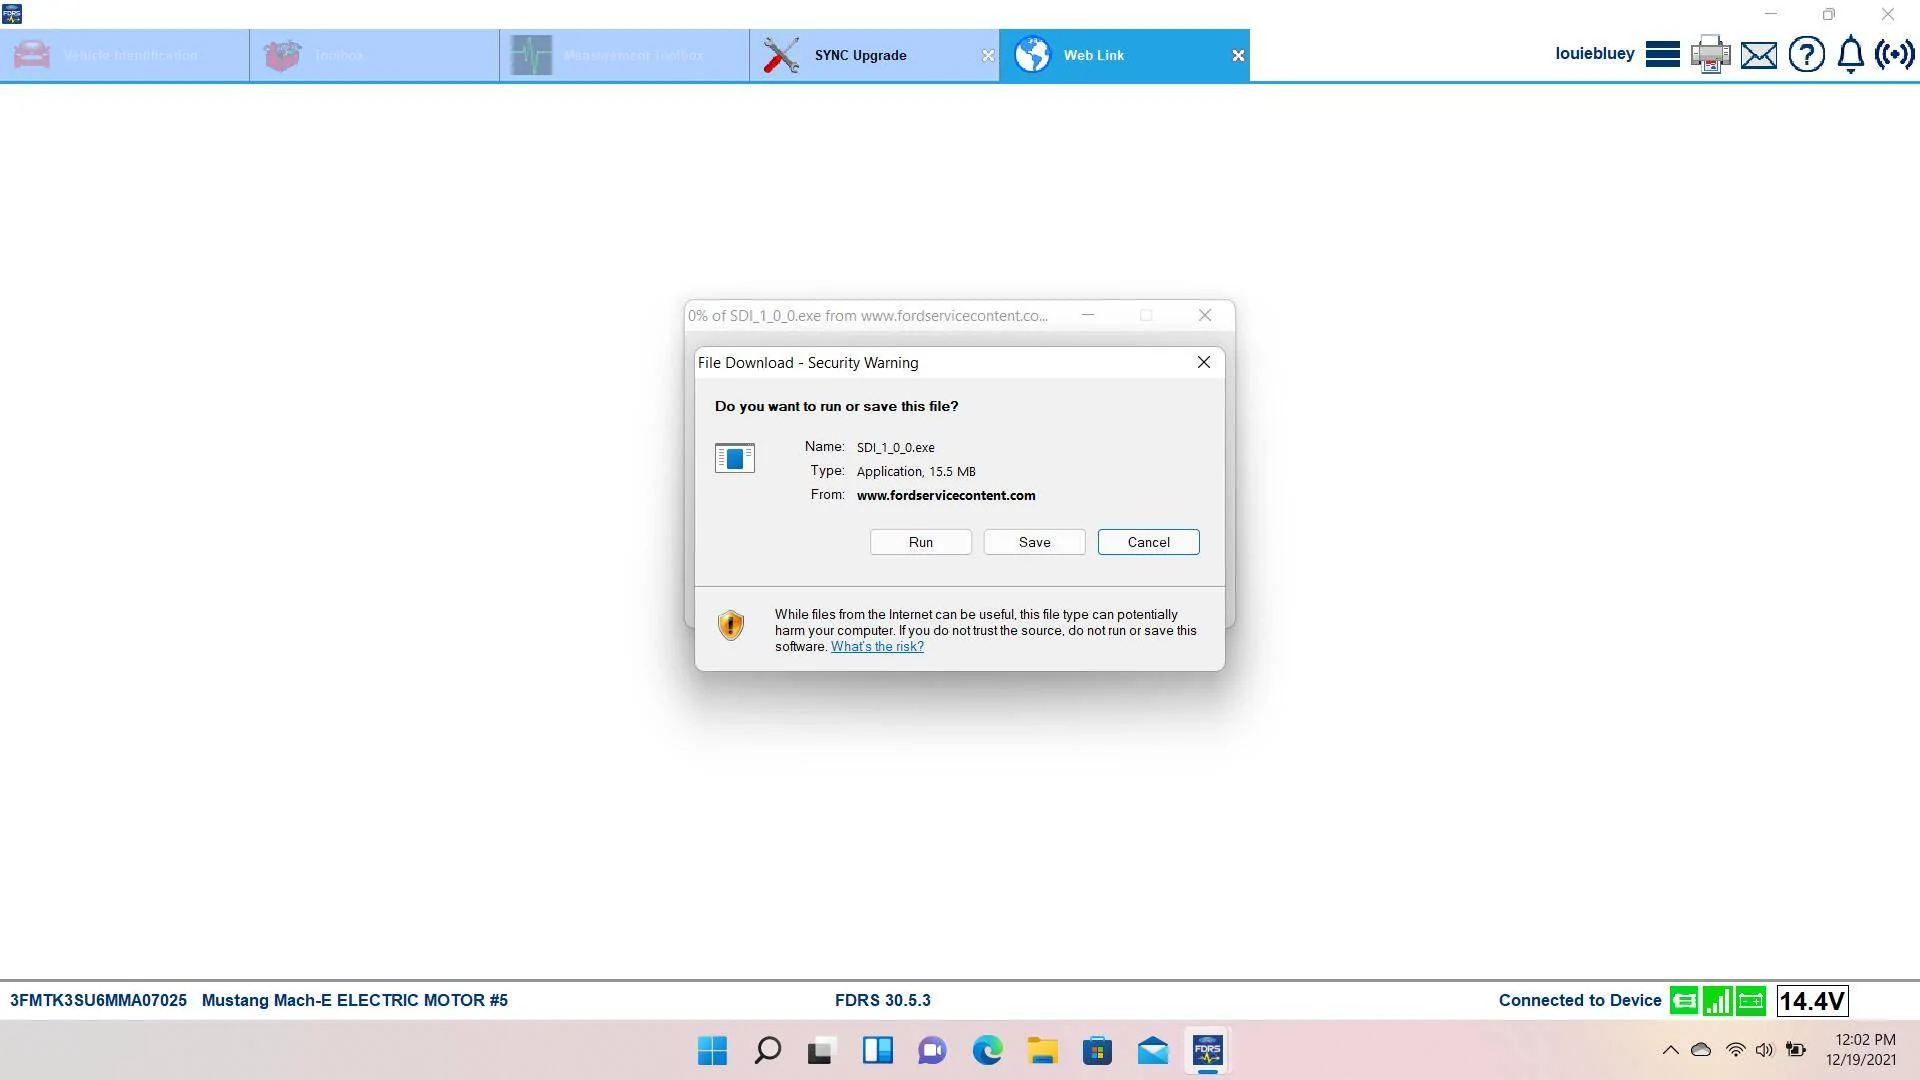Viewport: 1920px width, 1080px height.
Task: Open Microsoft Store from taskbar
Action: [1097, 1051]
